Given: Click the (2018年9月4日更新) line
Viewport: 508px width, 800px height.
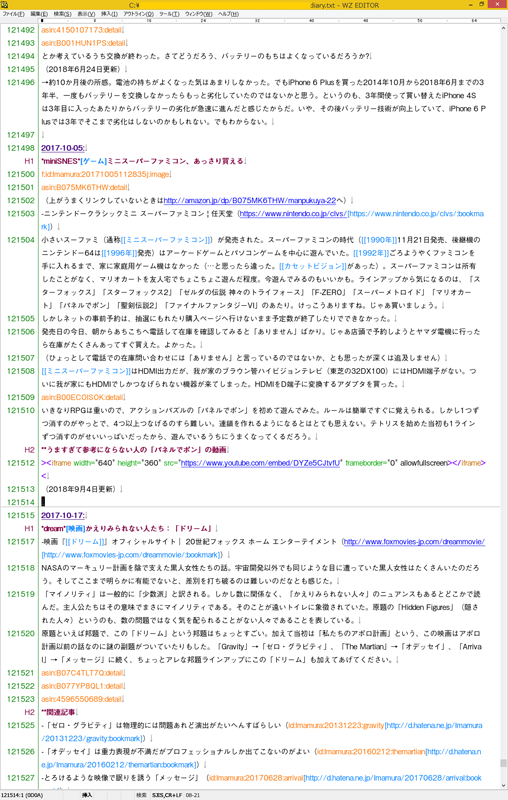Looking at the screenshot, I should click(82, 489).
